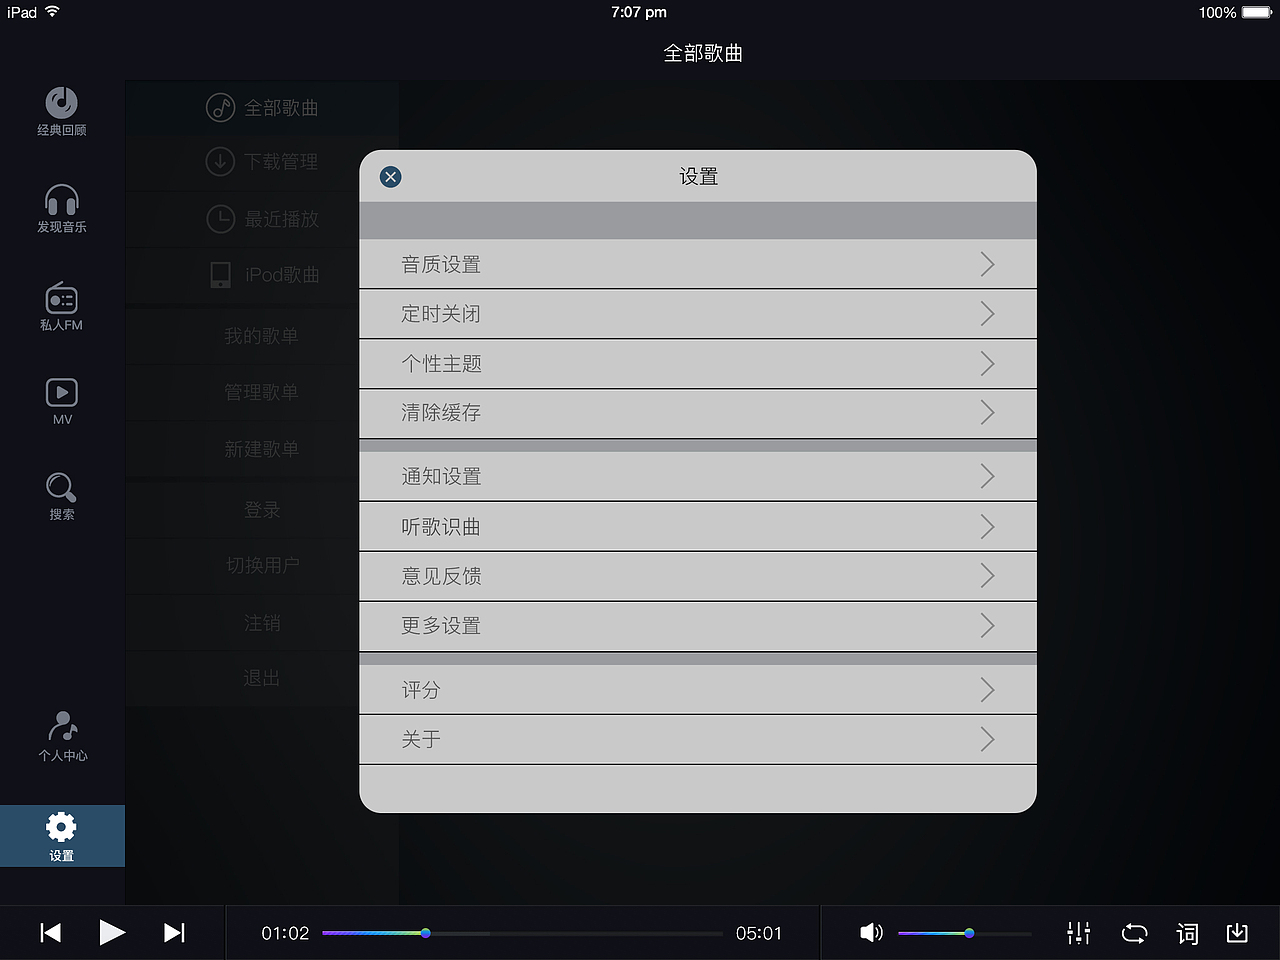Open 私人FM radio in the sidebar
Screen dimensions: 1280x960
(61, 305)
